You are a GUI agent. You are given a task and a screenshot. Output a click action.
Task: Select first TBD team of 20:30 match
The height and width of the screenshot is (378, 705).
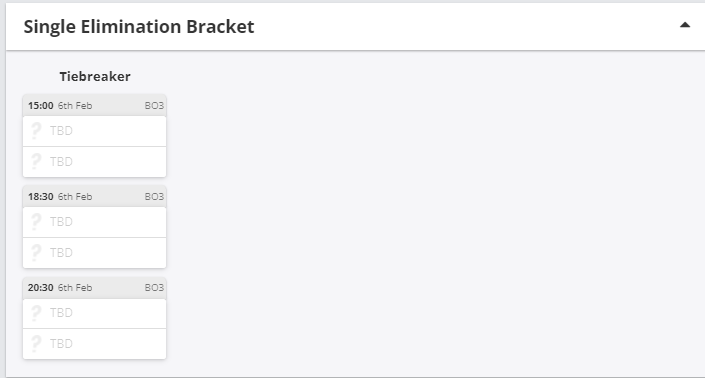click(94, 313)
